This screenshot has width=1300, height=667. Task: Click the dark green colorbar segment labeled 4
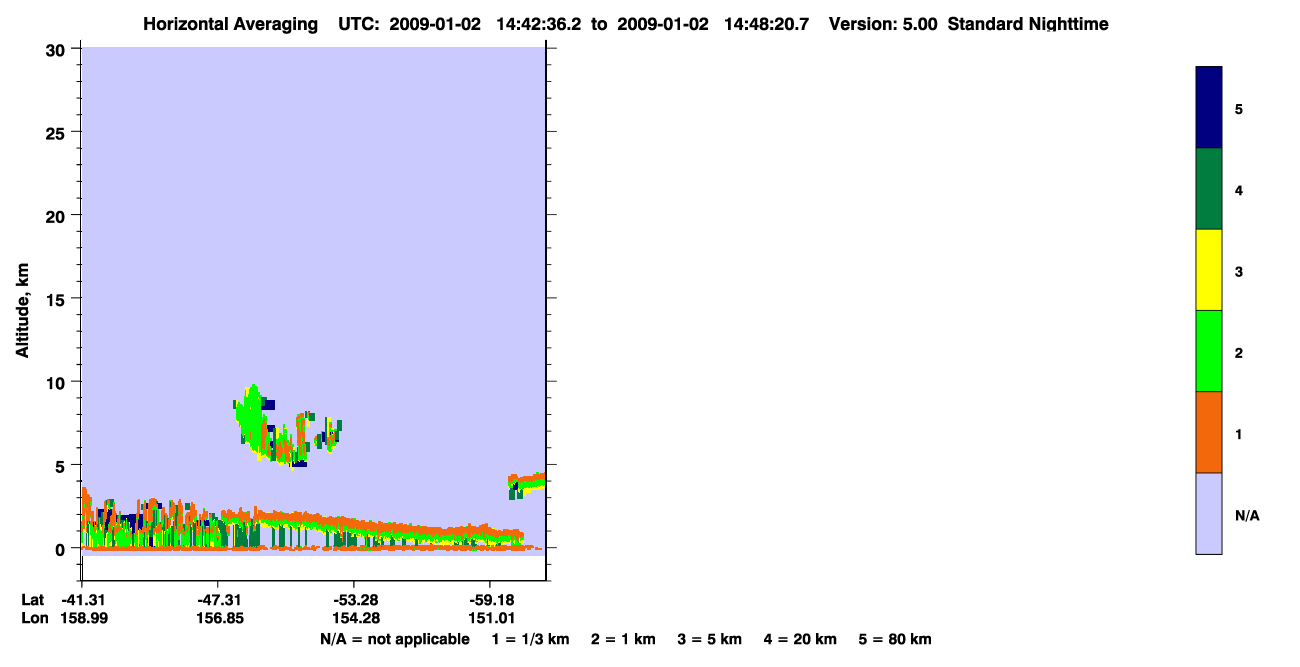pyautogui.click(x=1209, y=189)
